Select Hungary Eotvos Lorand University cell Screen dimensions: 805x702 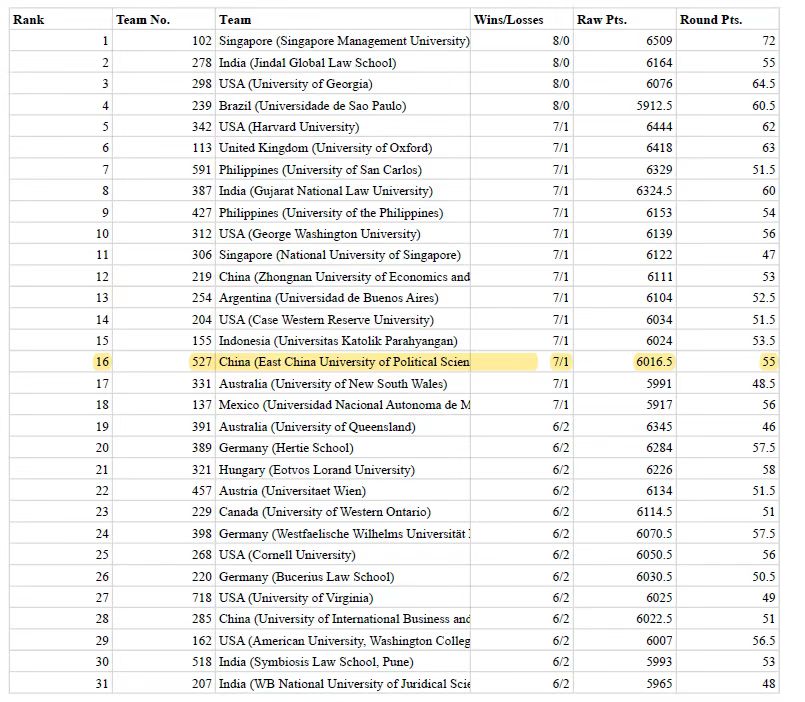[x=342, y=469]
